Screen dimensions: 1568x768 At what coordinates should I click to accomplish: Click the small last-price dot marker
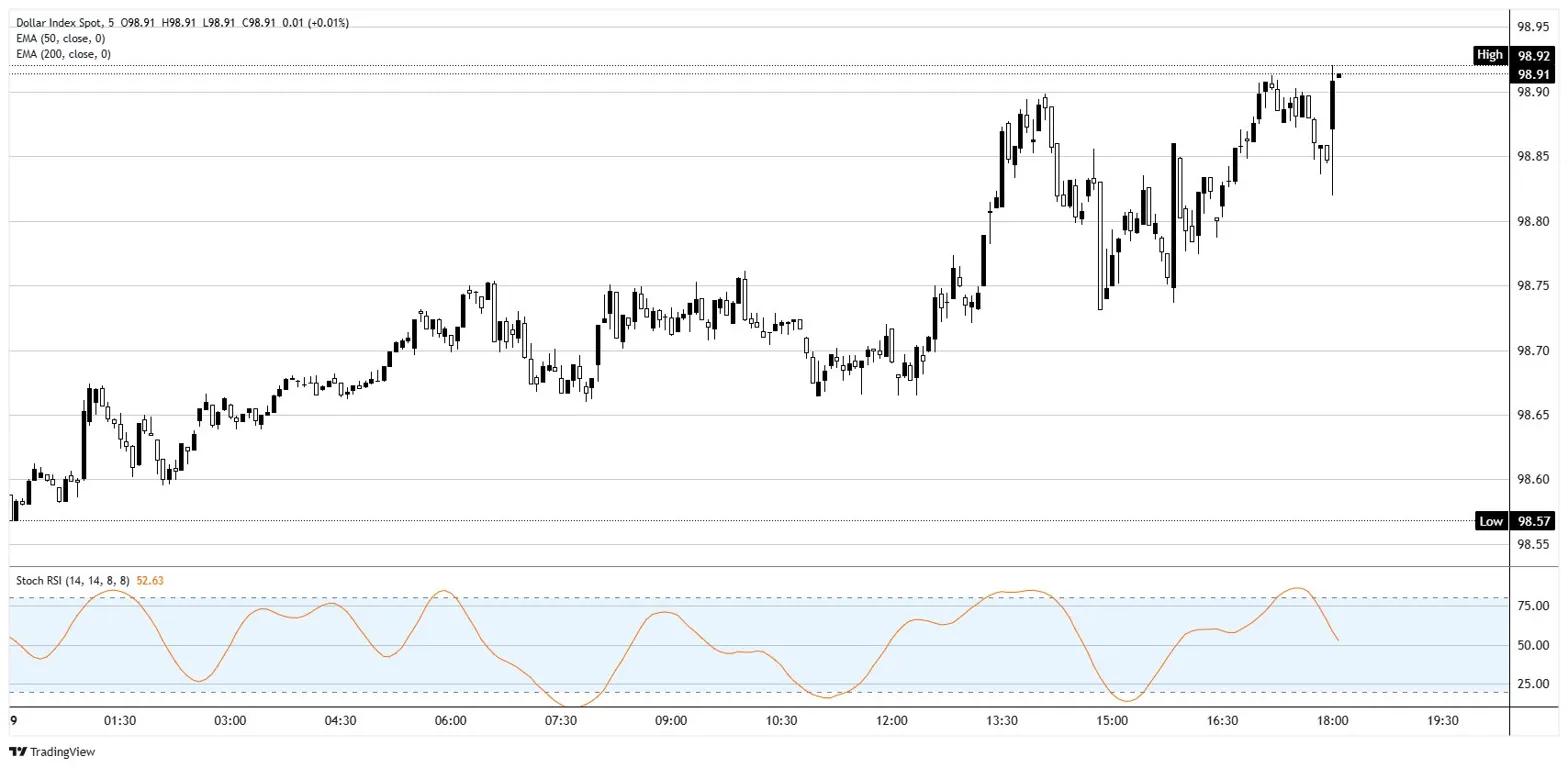point(1339,75)
